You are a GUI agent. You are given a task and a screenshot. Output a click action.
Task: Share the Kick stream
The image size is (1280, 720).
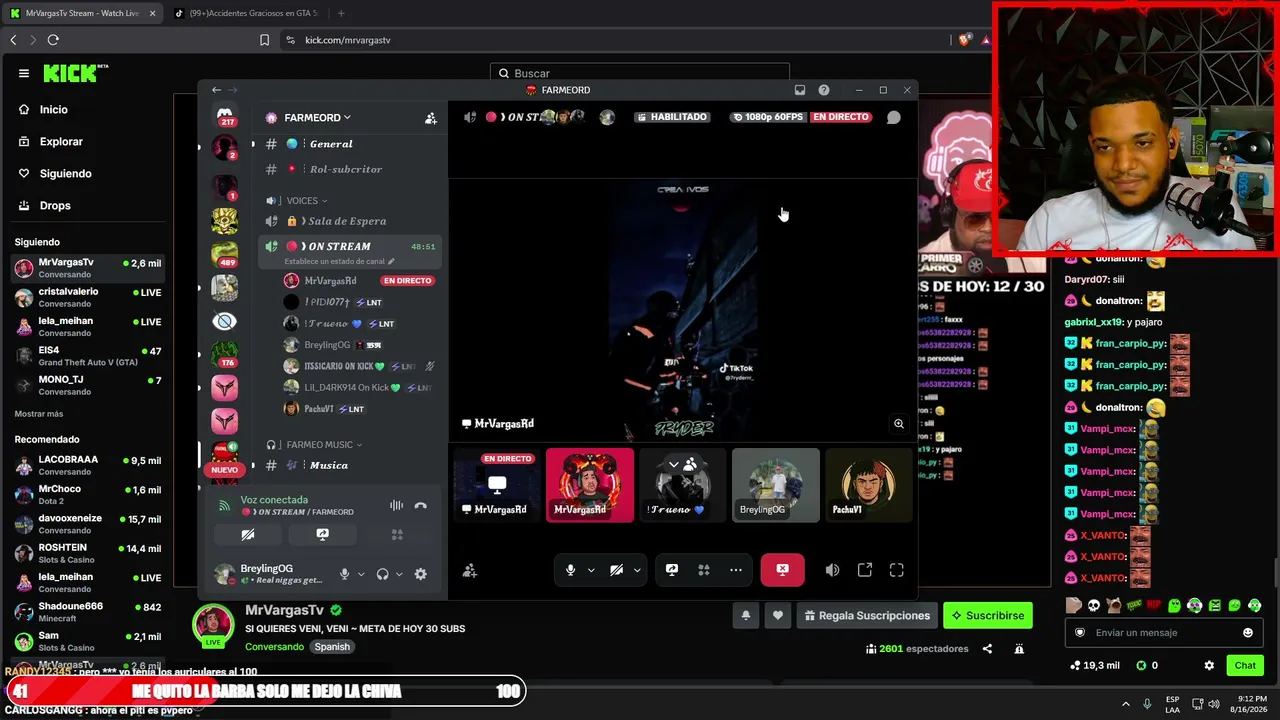coord(988,649)
